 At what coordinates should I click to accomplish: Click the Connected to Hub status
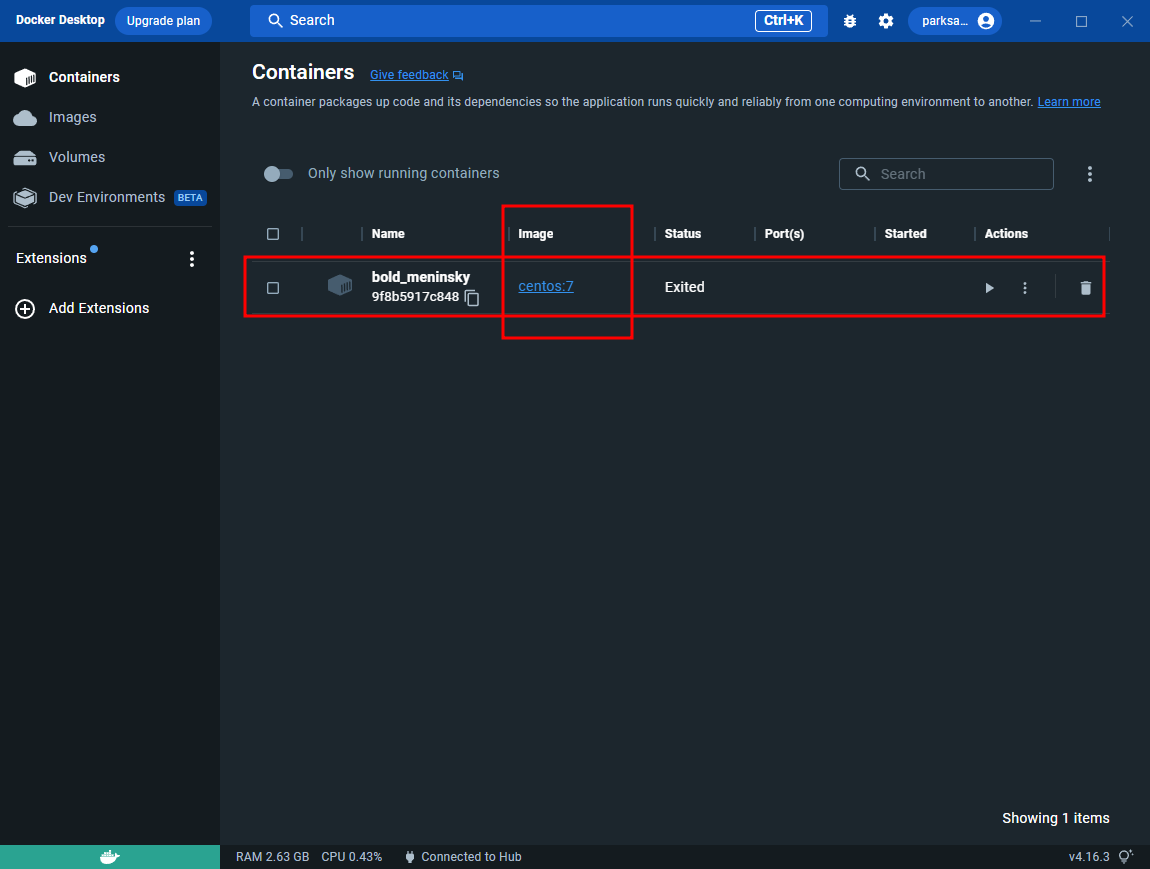[471, 857]
